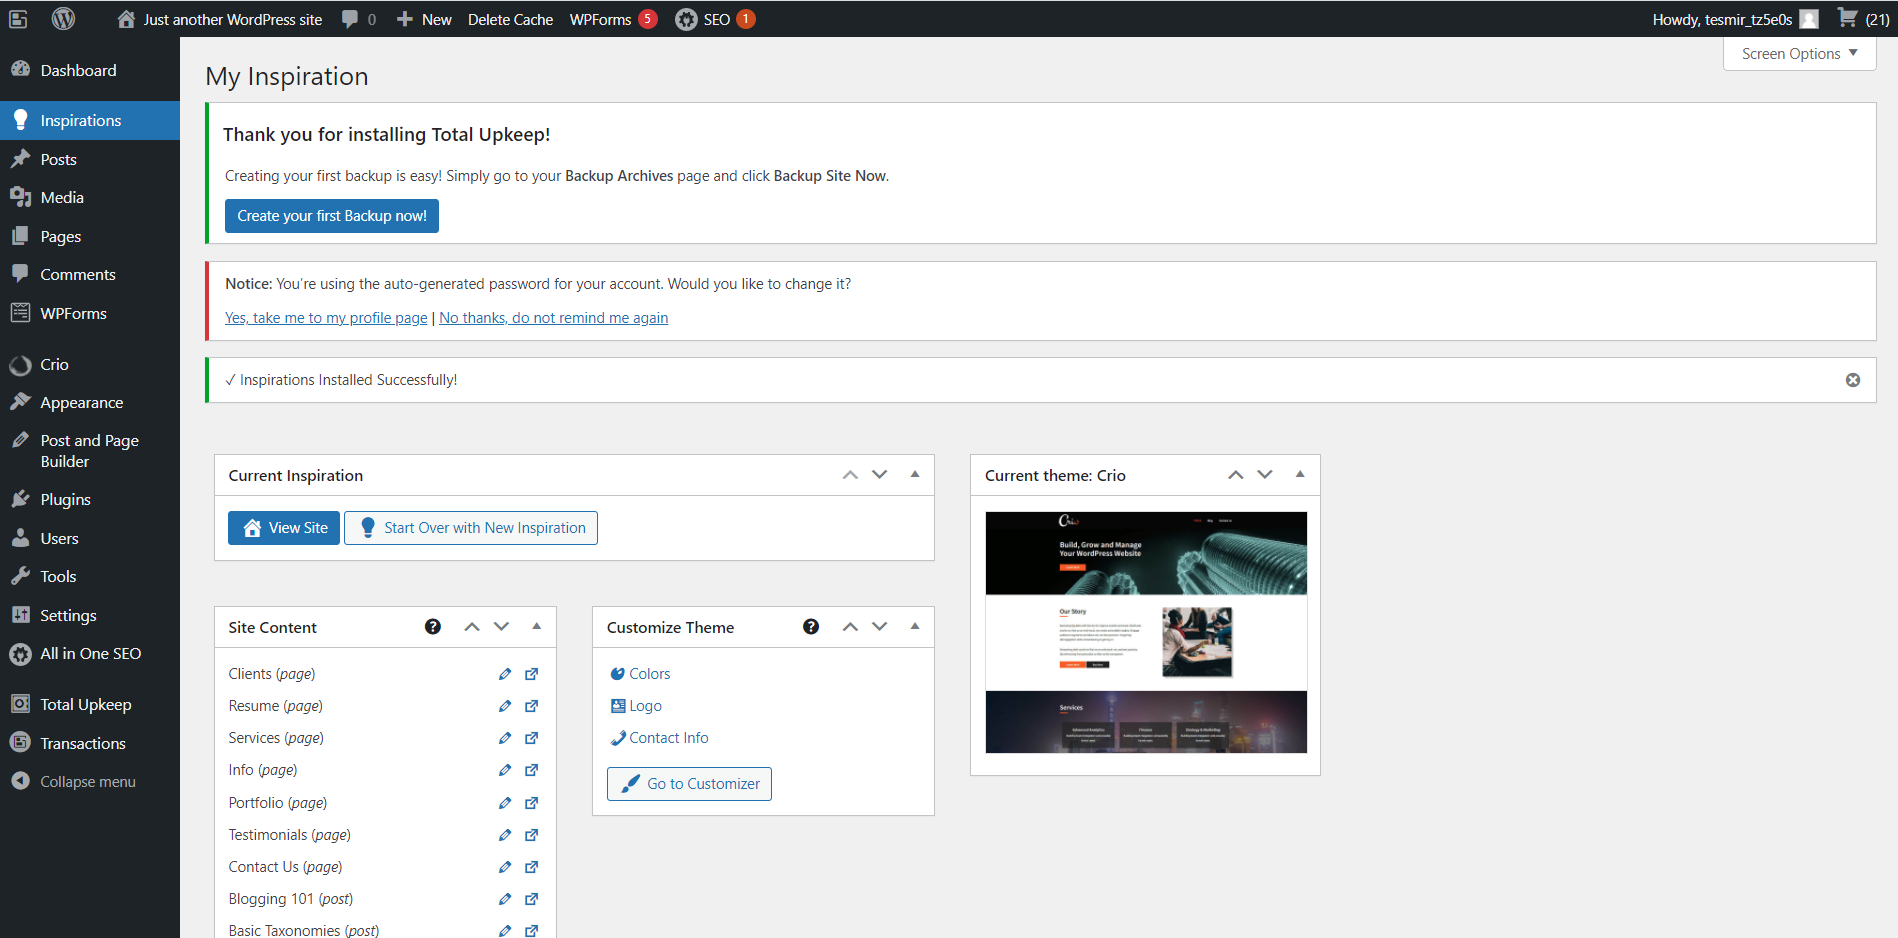The width and height of the screenshot is (1898, 938).
Task: Click the Crio theme preview thumbnail
Action: coord(1146,633)
